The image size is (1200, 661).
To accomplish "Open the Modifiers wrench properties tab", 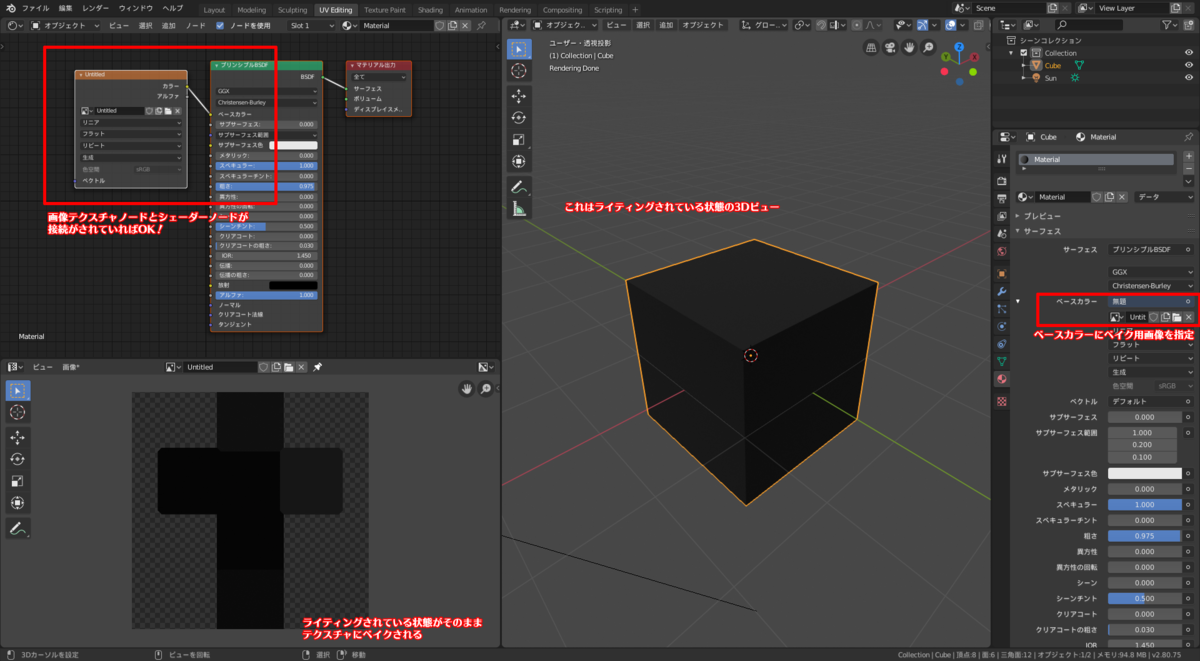I will click(x=1002, y=290).
